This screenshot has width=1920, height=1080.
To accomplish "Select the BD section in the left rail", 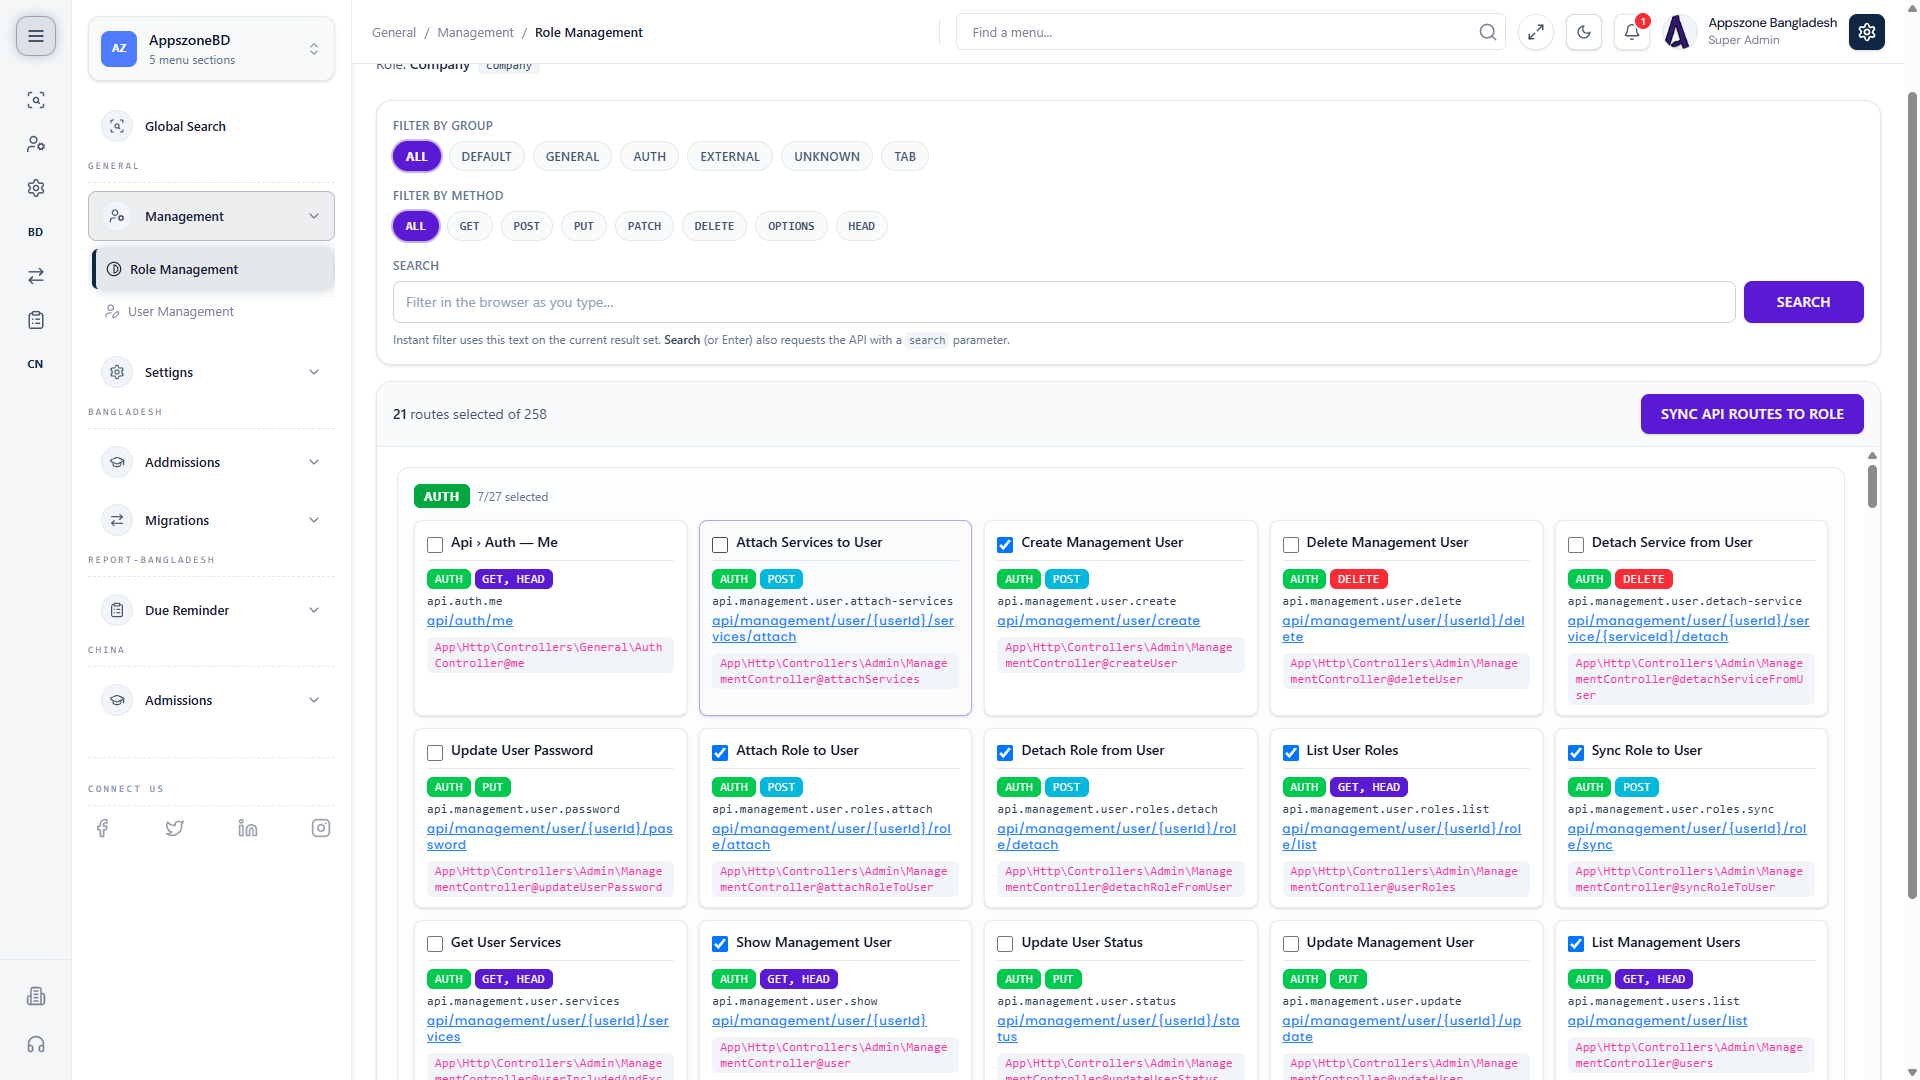I will click(36, 232).
